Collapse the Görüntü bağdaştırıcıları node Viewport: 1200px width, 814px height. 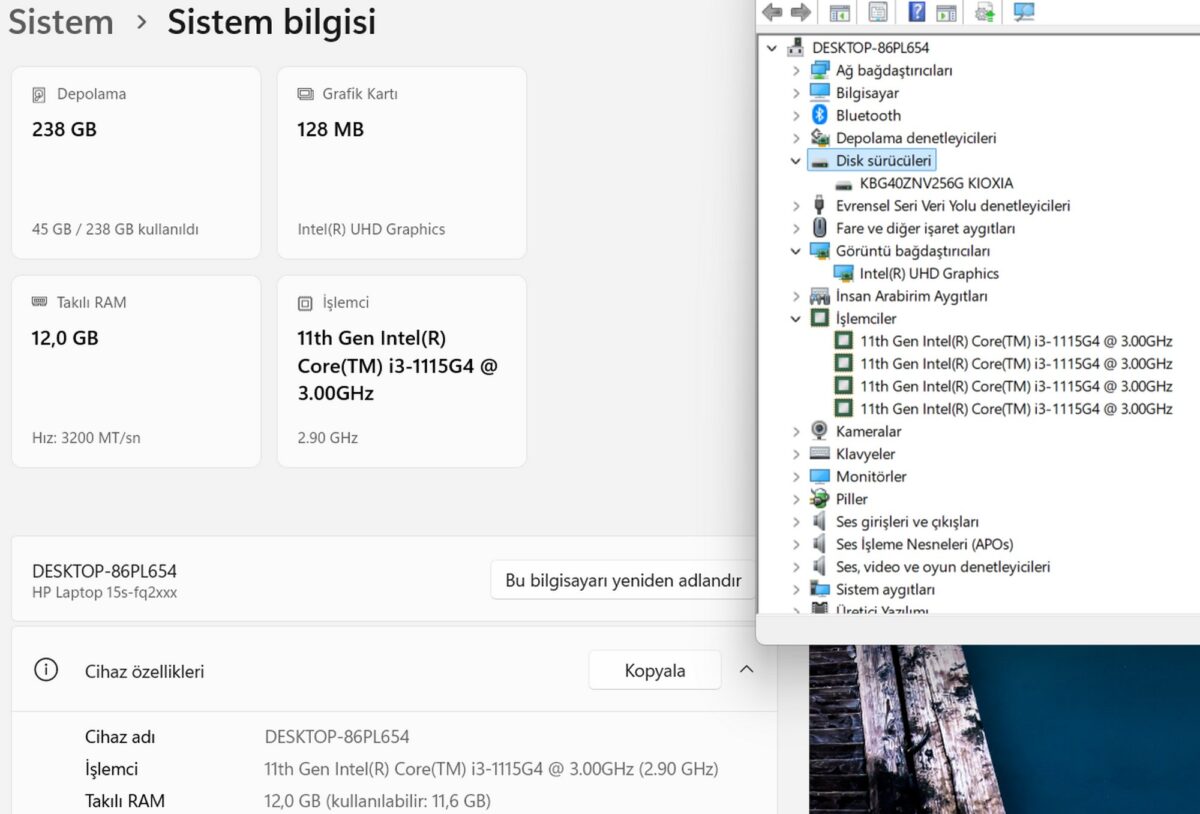(796, 251)
